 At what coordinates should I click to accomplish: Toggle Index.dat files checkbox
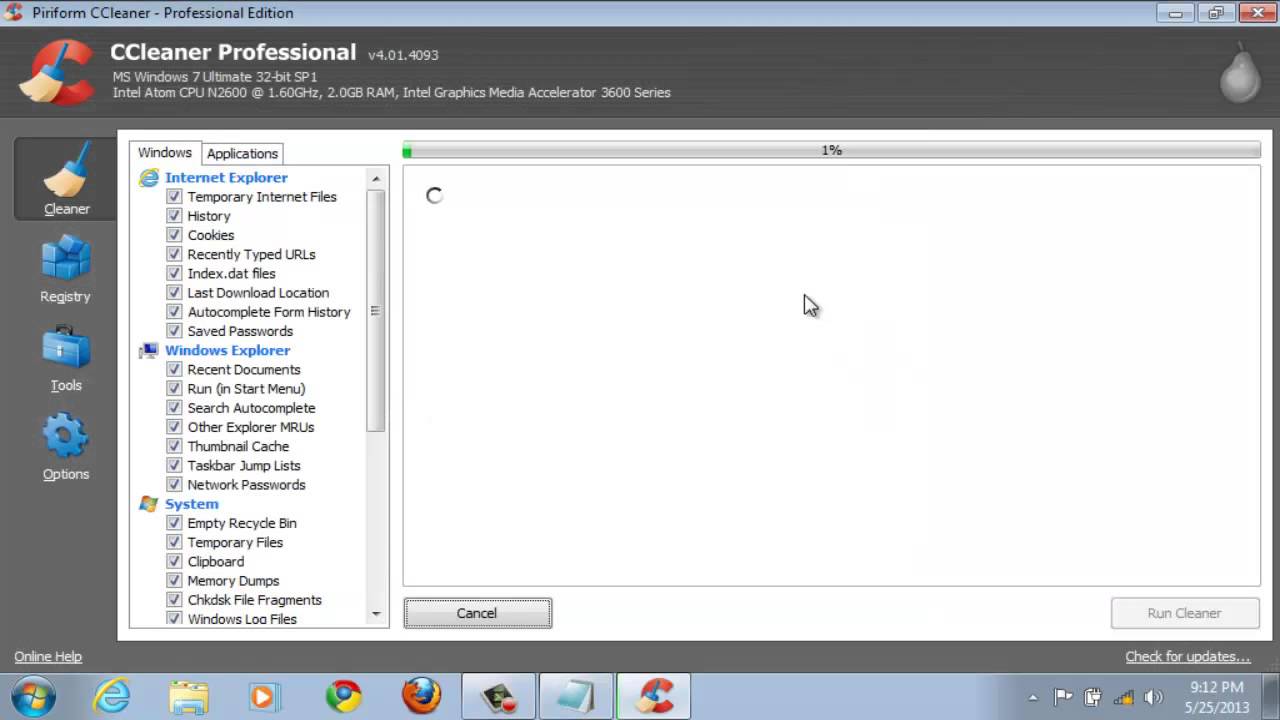click(174, 273)
